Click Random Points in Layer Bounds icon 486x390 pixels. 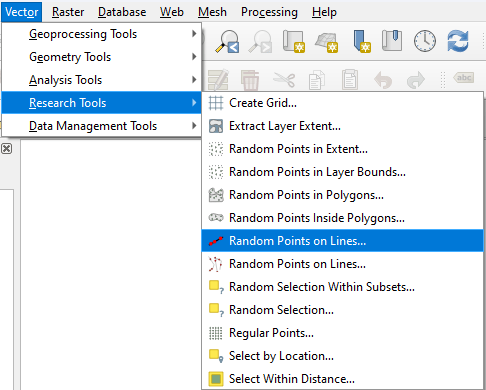click(216, 172)
